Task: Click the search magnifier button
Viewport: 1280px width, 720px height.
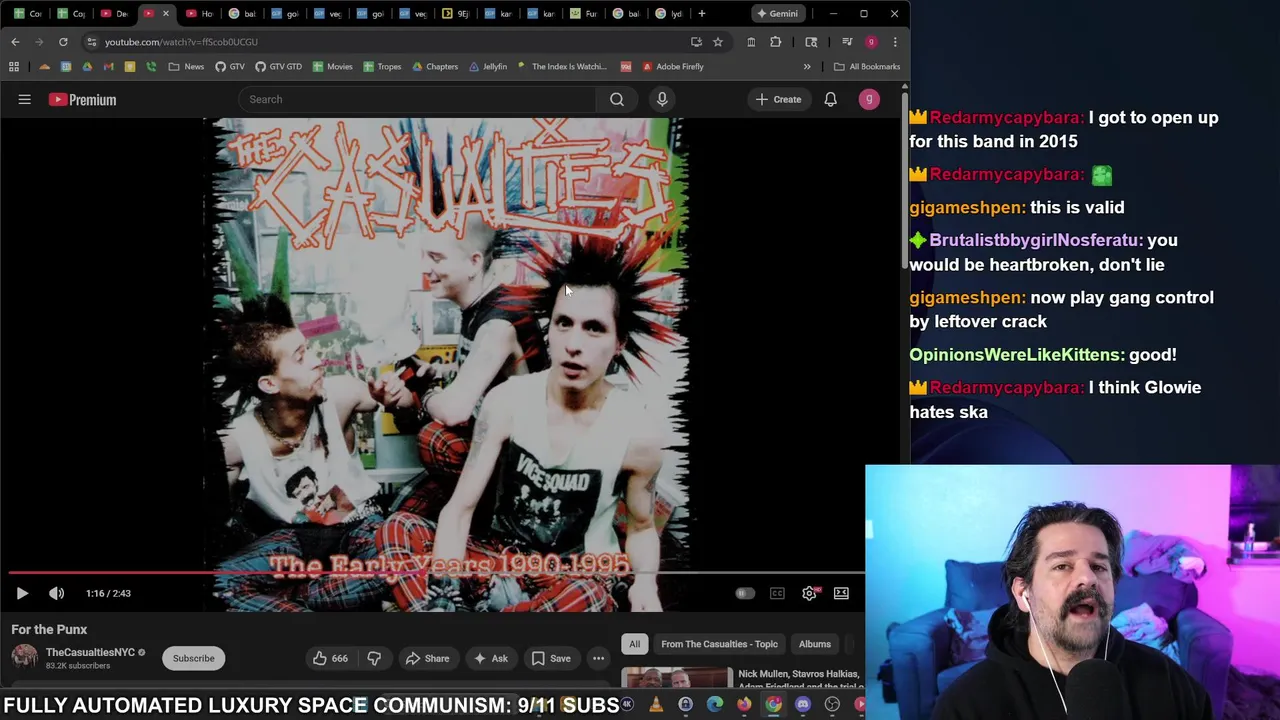Action: click(617, 99)
